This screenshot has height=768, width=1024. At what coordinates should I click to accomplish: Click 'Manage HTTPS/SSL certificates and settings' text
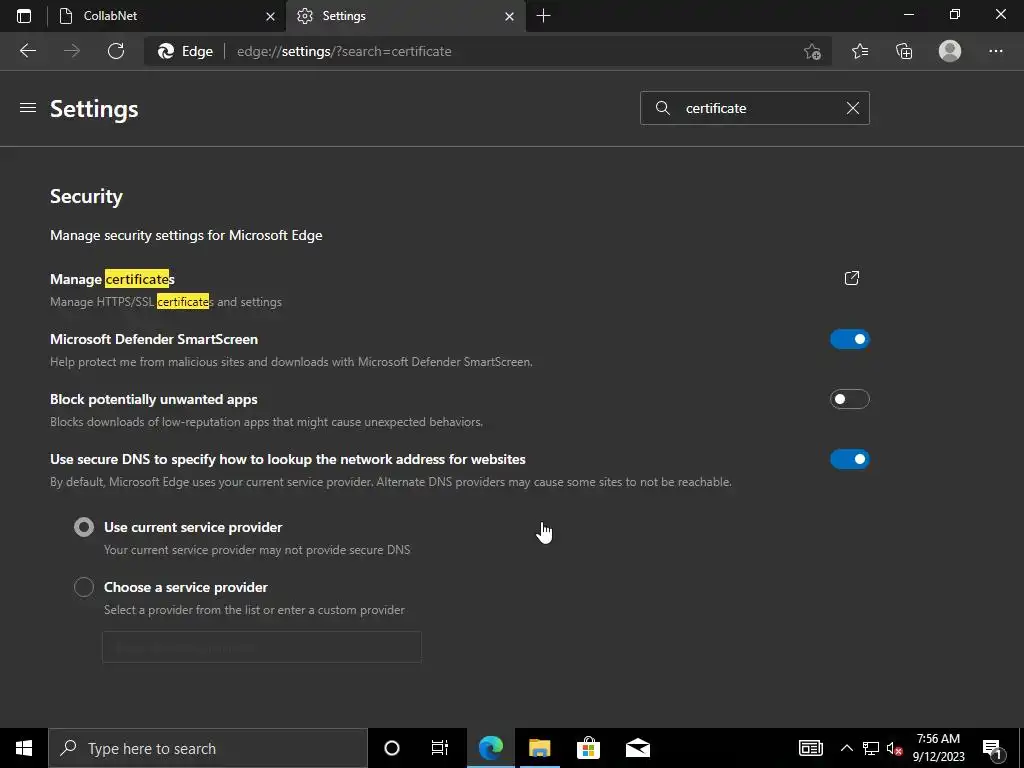tap(166, 302)
